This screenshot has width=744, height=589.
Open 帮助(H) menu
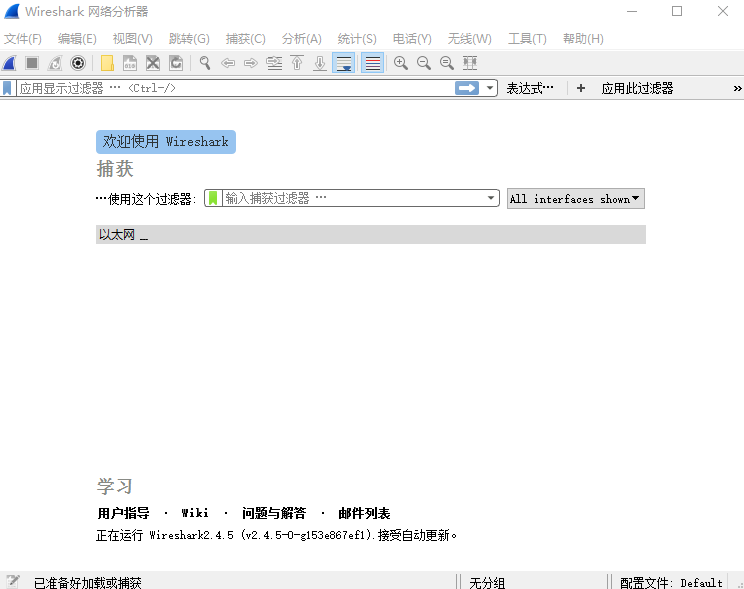pos(583,38)
